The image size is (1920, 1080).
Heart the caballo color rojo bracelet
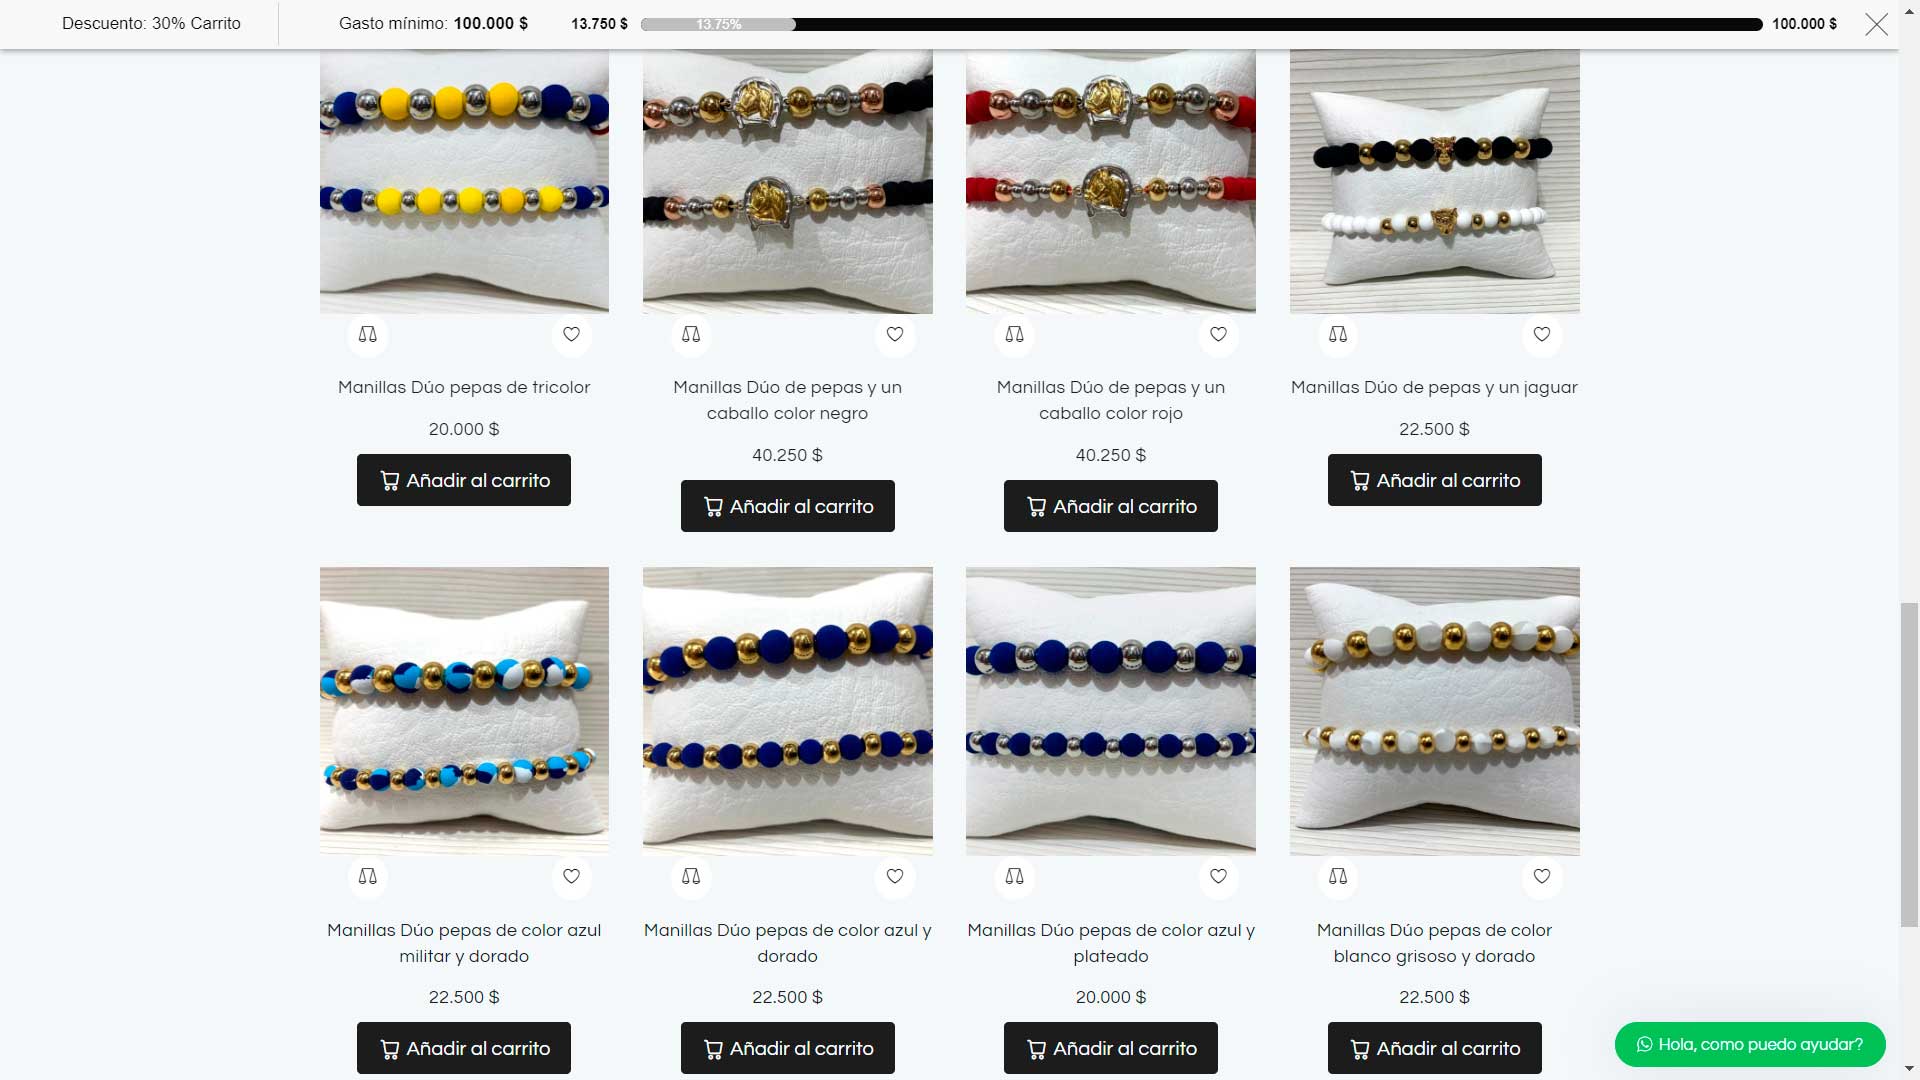pos(1218,335)
